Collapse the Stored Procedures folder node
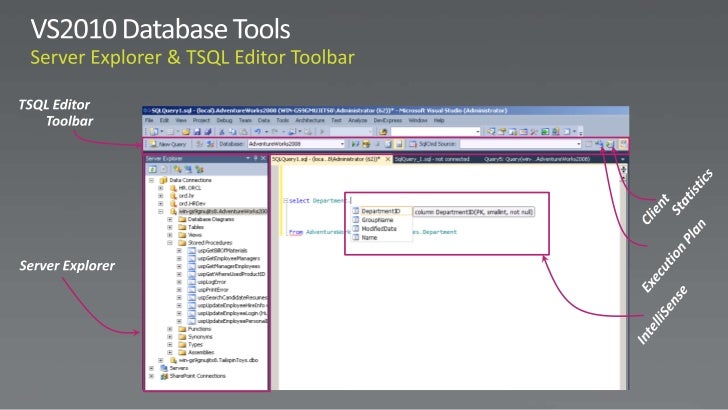The height and width of the screenshot is (410, 728). (x=170, y=243)
